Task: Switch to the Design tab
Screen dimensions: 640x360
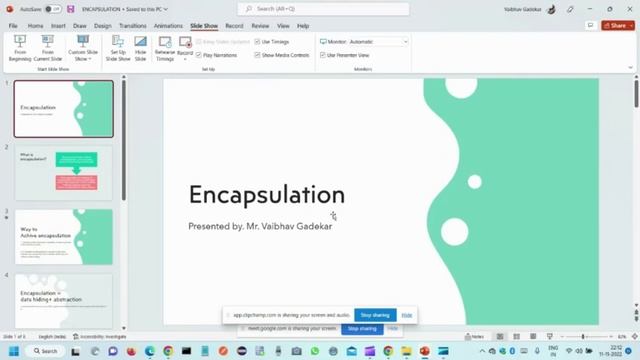Action: click(102, 26)
